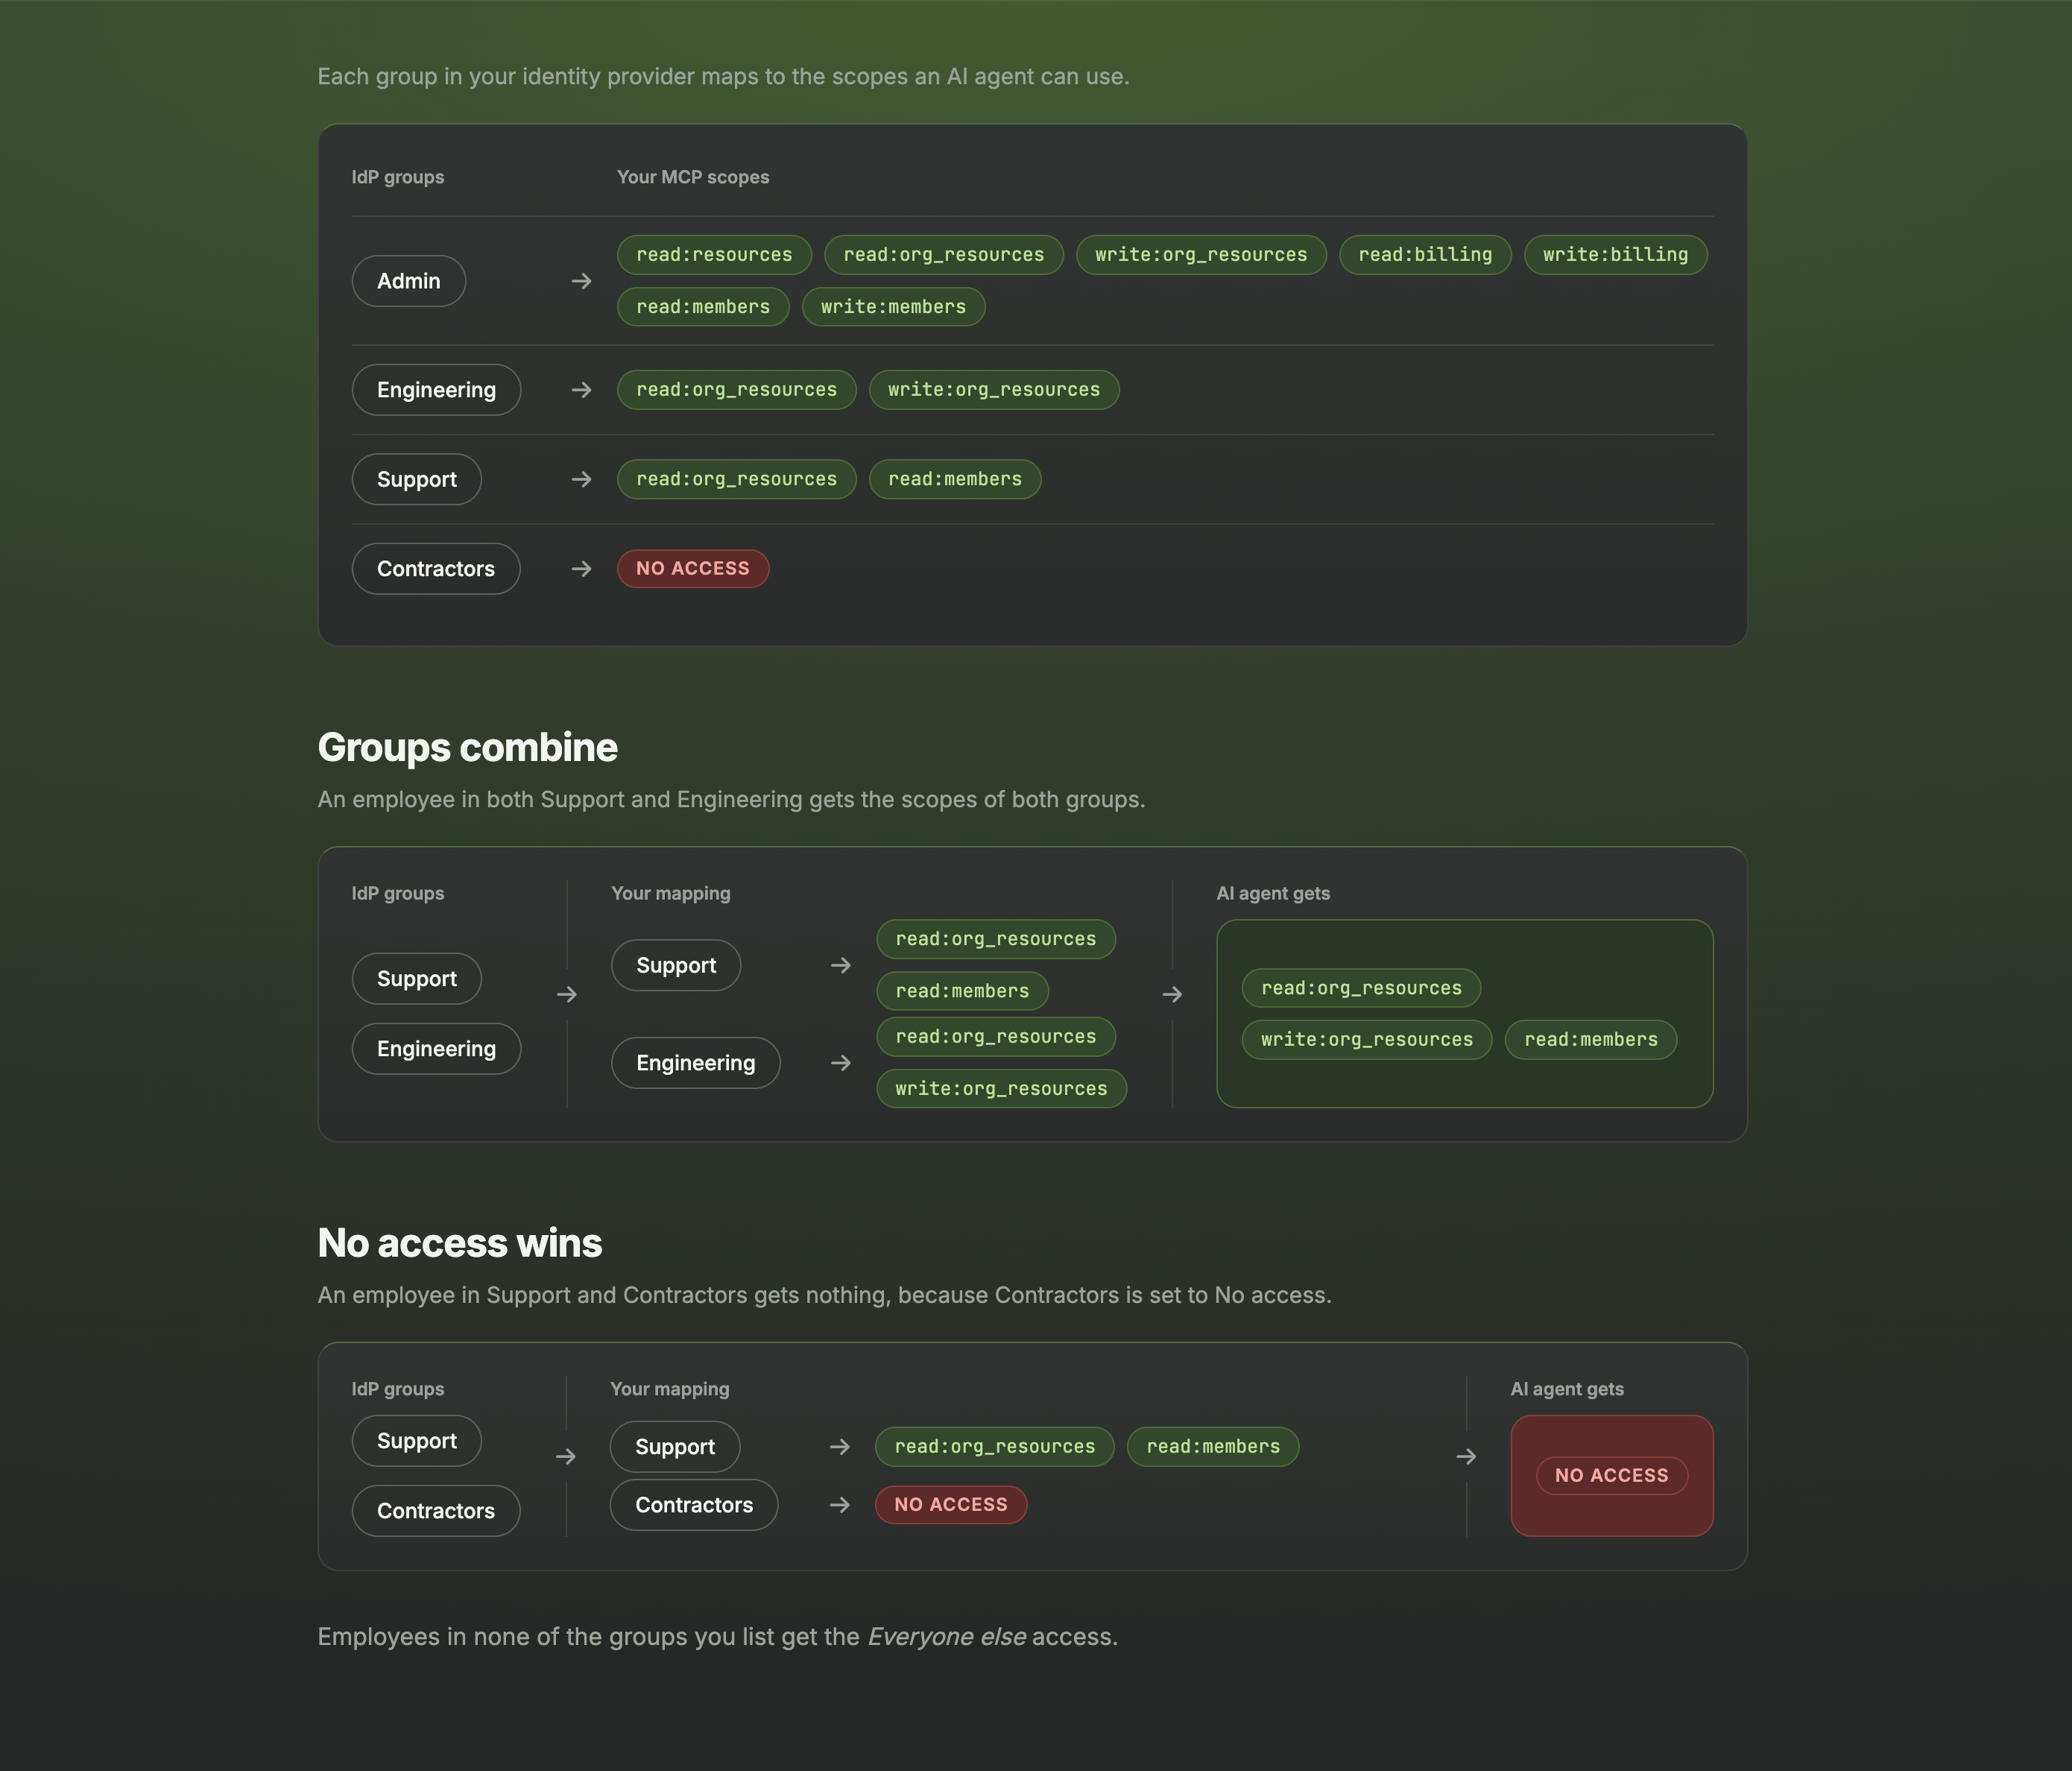Image resolution: width=2072 pixels, height=1771 pixels.
Task: Click the arrow beside Engineering in the MCP scopes table
Action: tap(581, 390)
